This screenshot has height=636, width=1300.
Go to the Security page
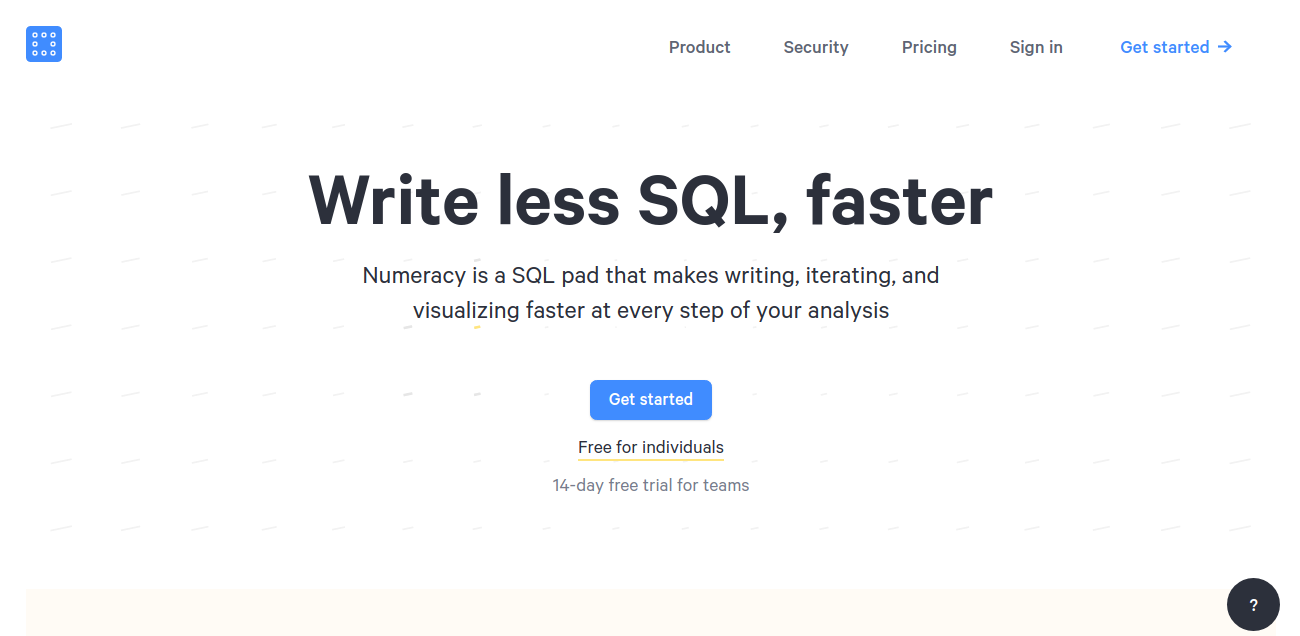point(815,47)
